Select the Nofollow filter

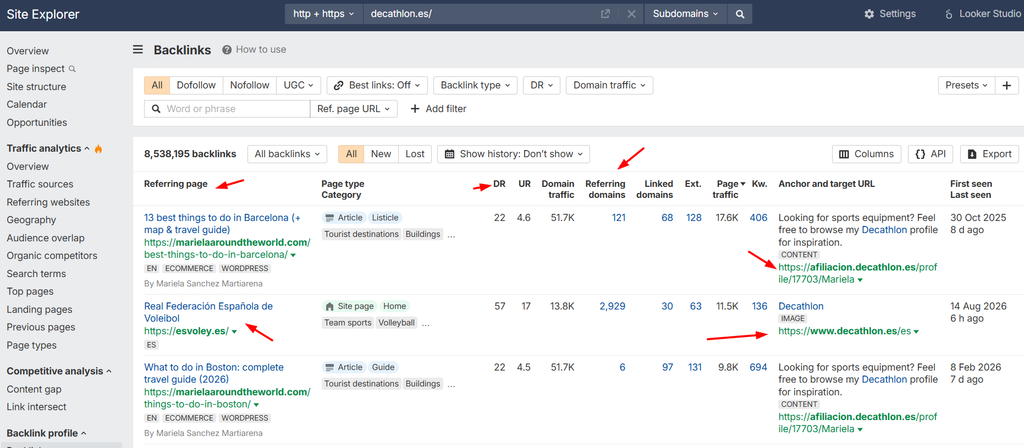[x=249, y=85]
